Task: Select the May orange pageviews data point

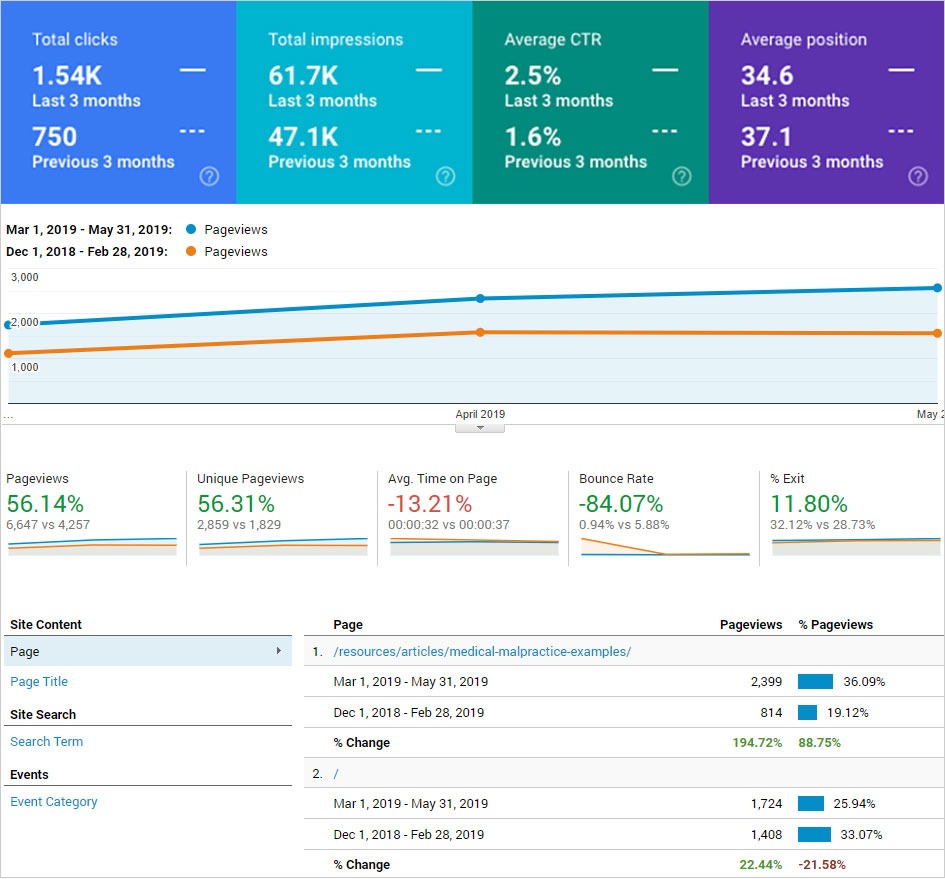Action: (x=937, y=333)
